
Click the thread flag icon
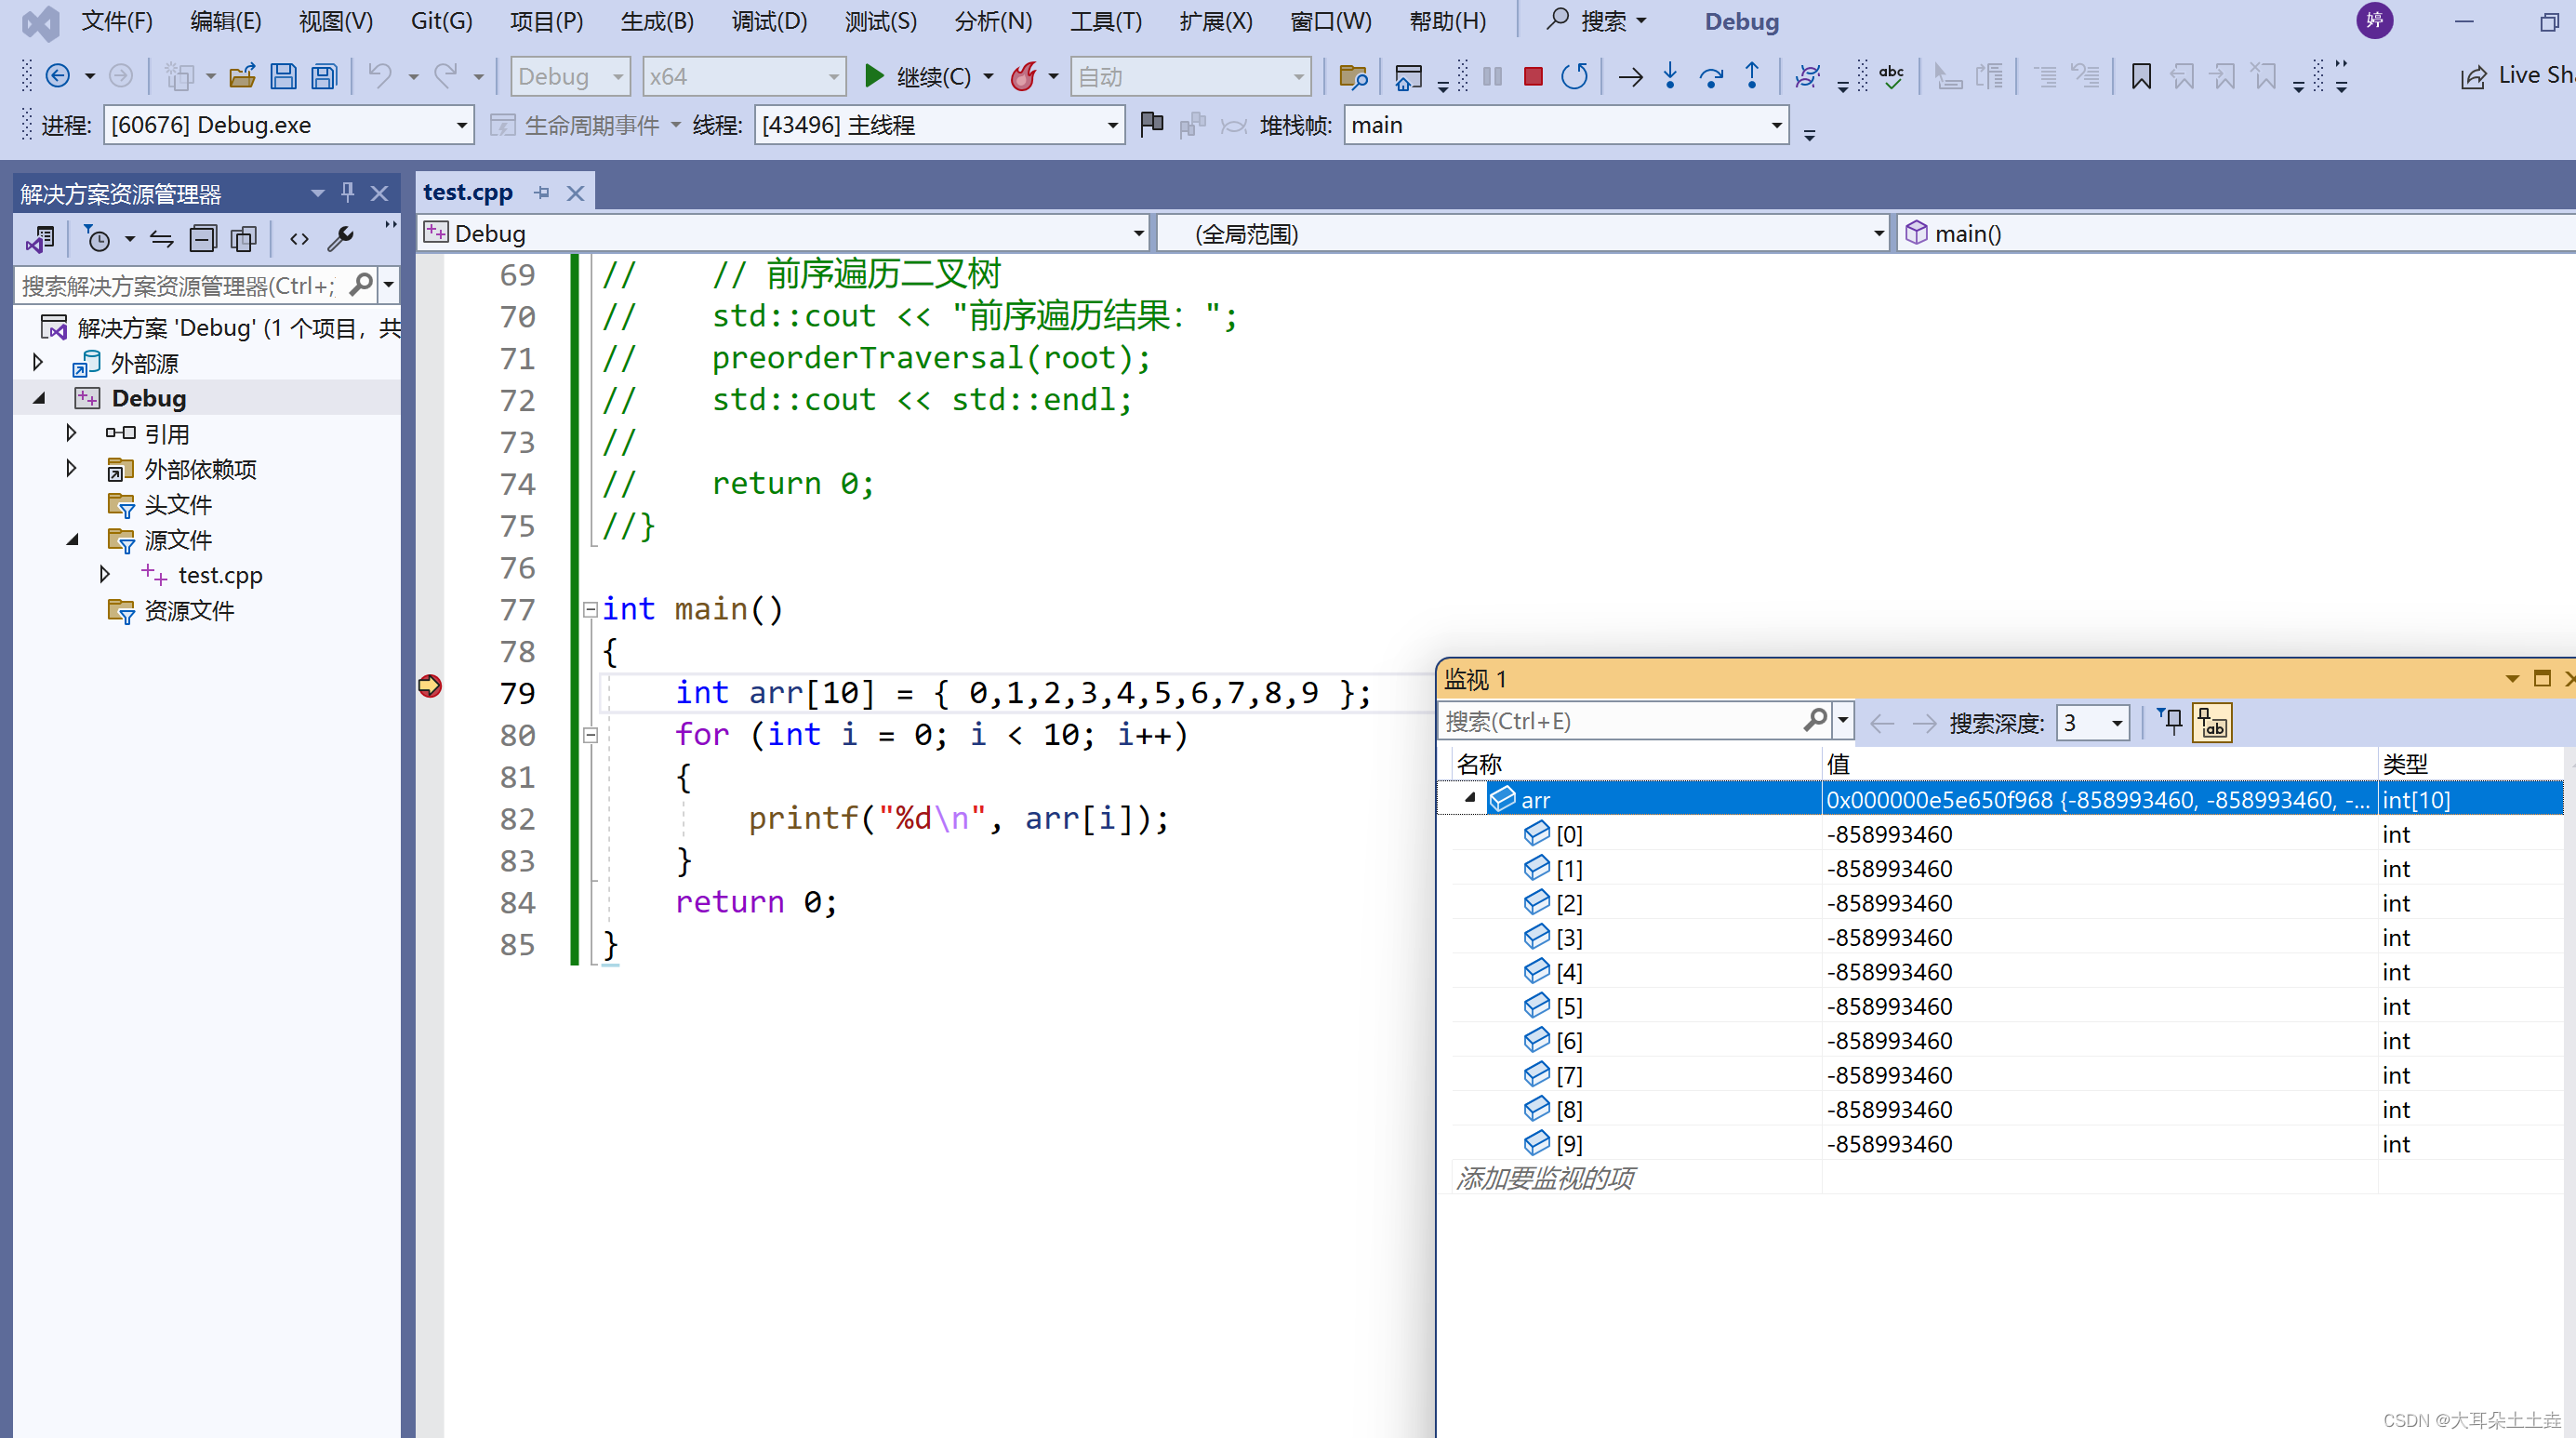(x=1152, y=124)
